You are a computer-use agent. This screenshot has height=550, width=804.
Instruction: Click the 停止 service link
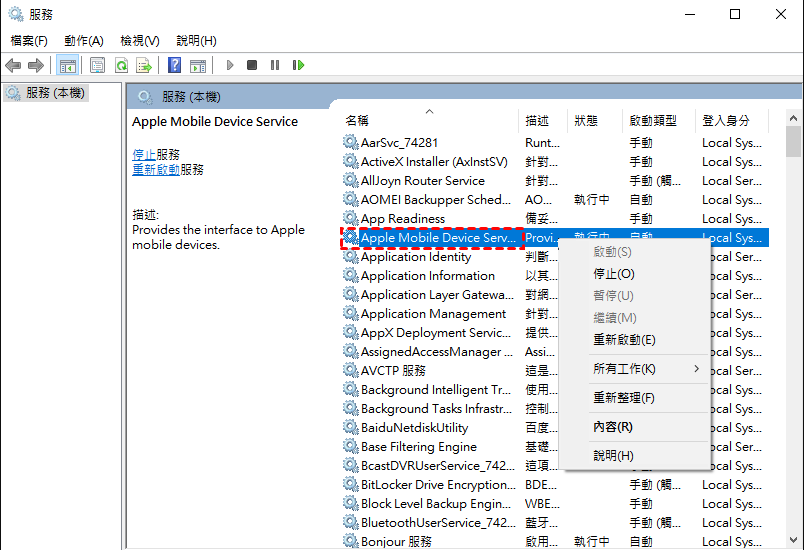(144, 155)
